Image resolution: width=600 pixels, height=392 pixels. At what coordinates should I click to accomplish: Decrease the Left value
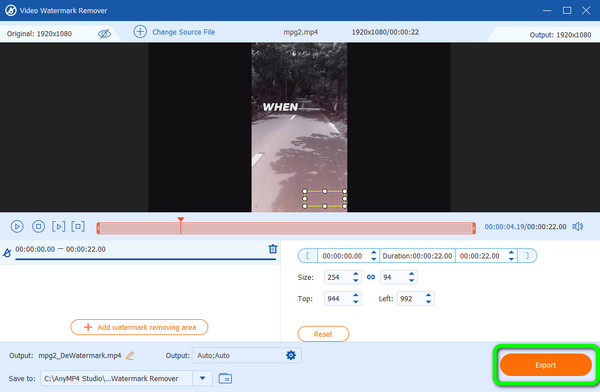pyautogui.click(x=429, y=302)
